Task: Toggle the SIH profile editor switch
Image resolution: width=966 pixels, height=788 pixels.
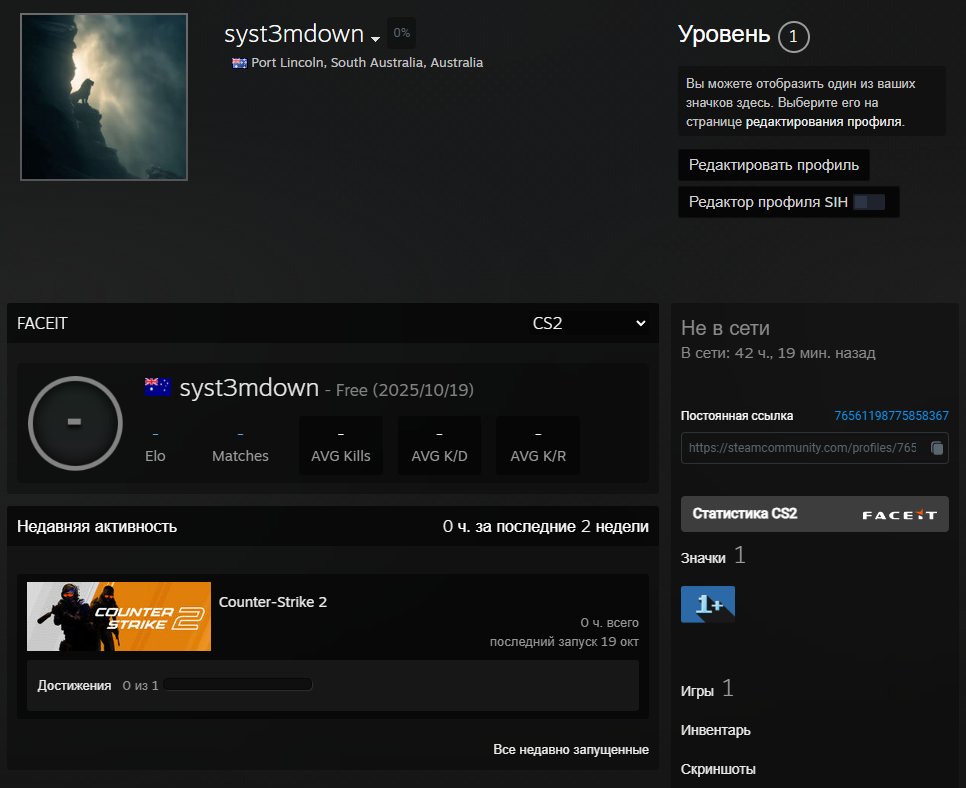Action: coord(869,202)
